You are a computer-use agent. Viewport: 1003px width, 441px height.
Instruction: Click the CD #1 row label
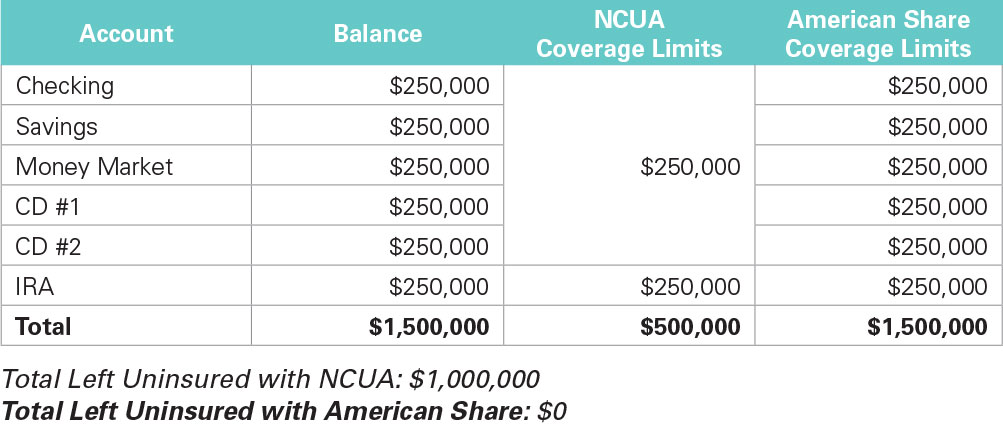click(47, 207)
